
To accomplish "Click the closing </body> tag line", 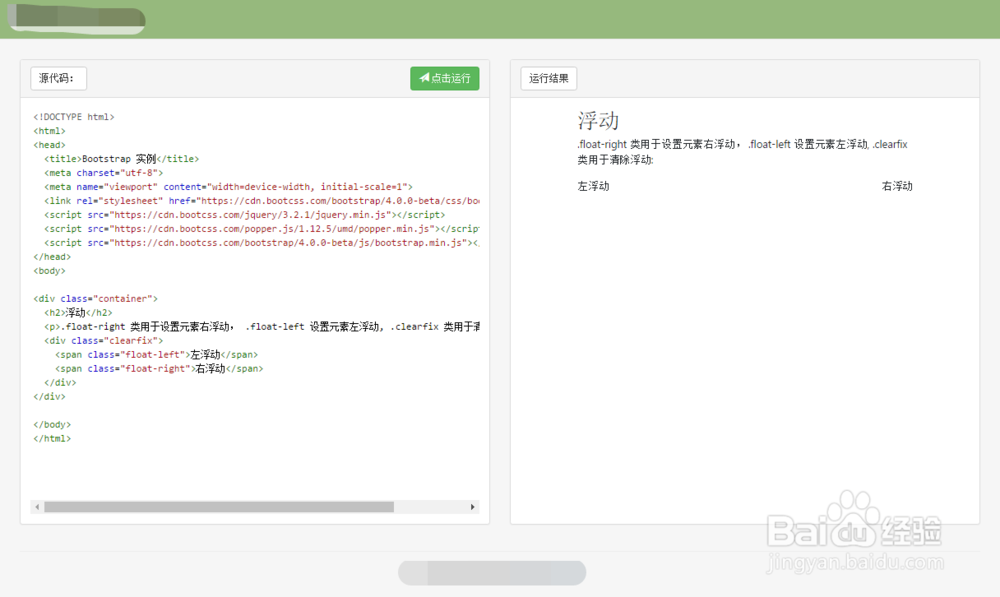I will 52,425.
